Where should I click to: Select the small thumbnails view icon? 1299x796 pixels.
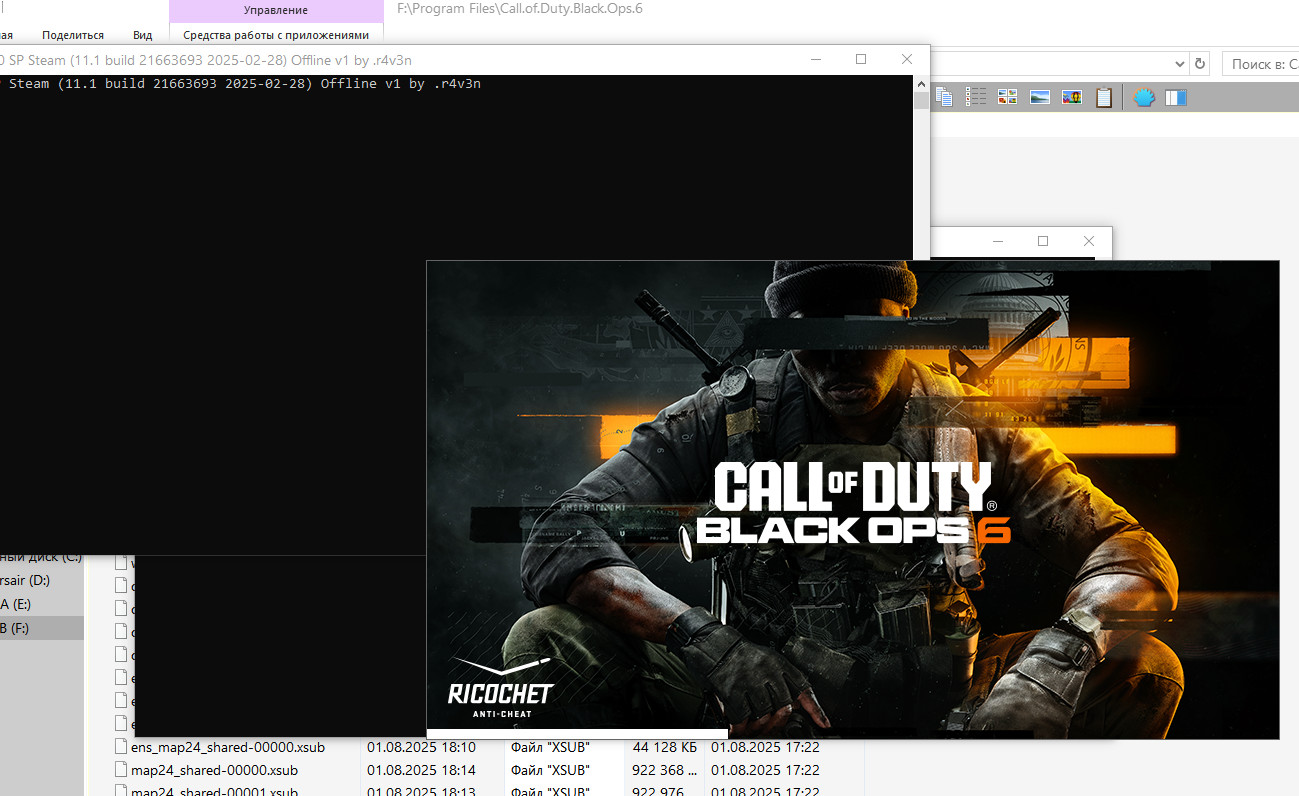pos(1008,97)
